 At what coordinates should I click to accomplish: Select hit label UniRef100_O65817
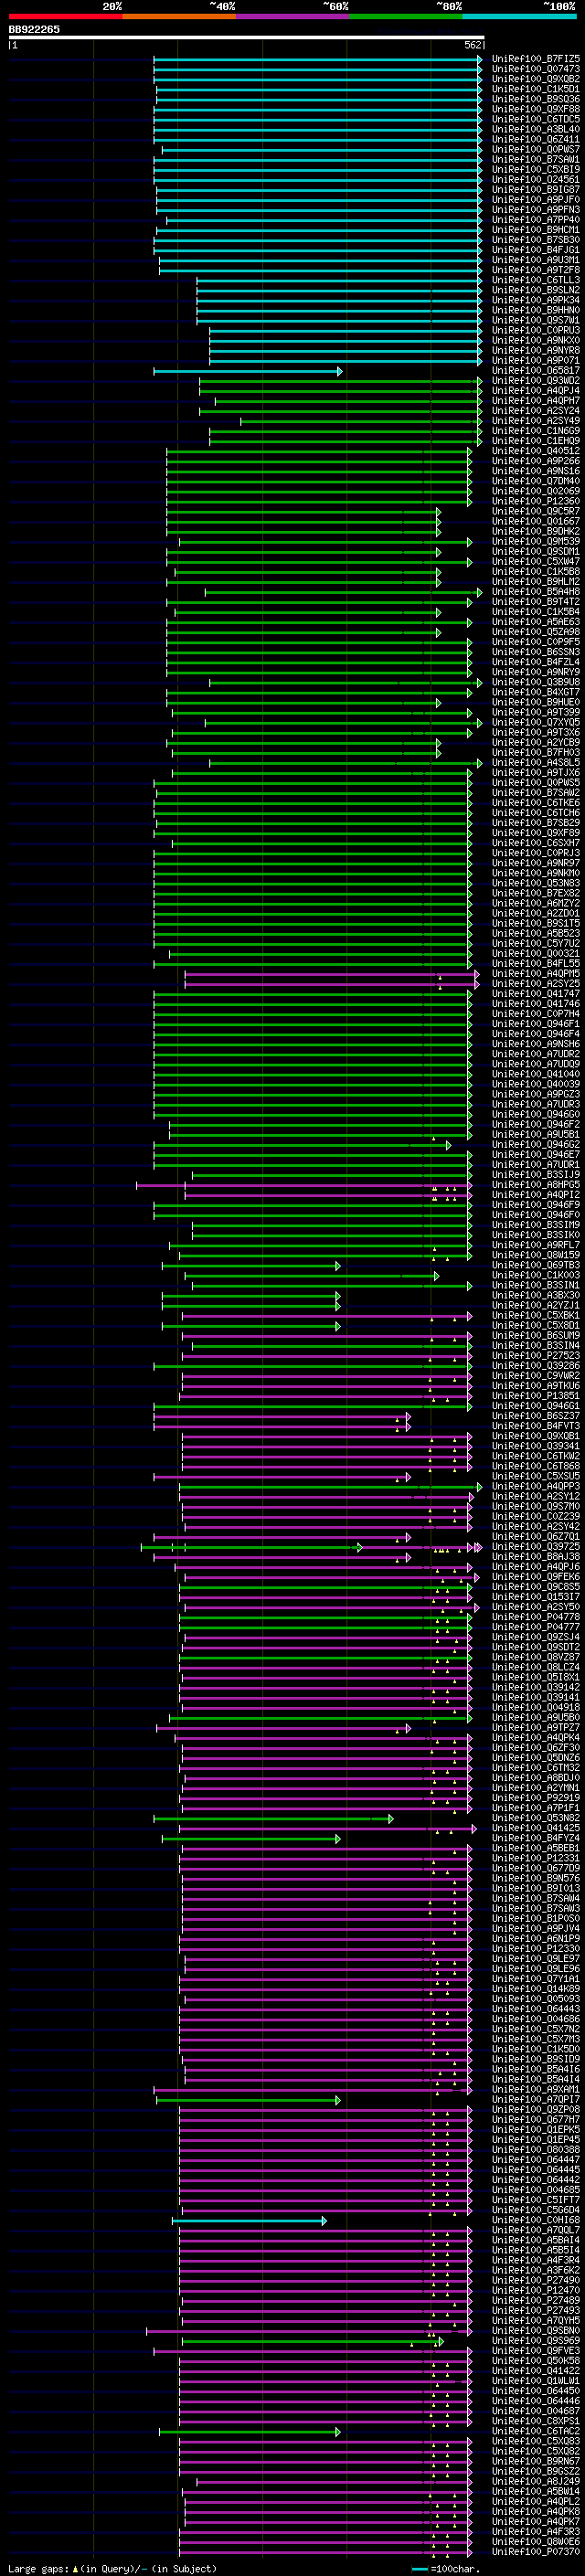[x=536, y=371]
